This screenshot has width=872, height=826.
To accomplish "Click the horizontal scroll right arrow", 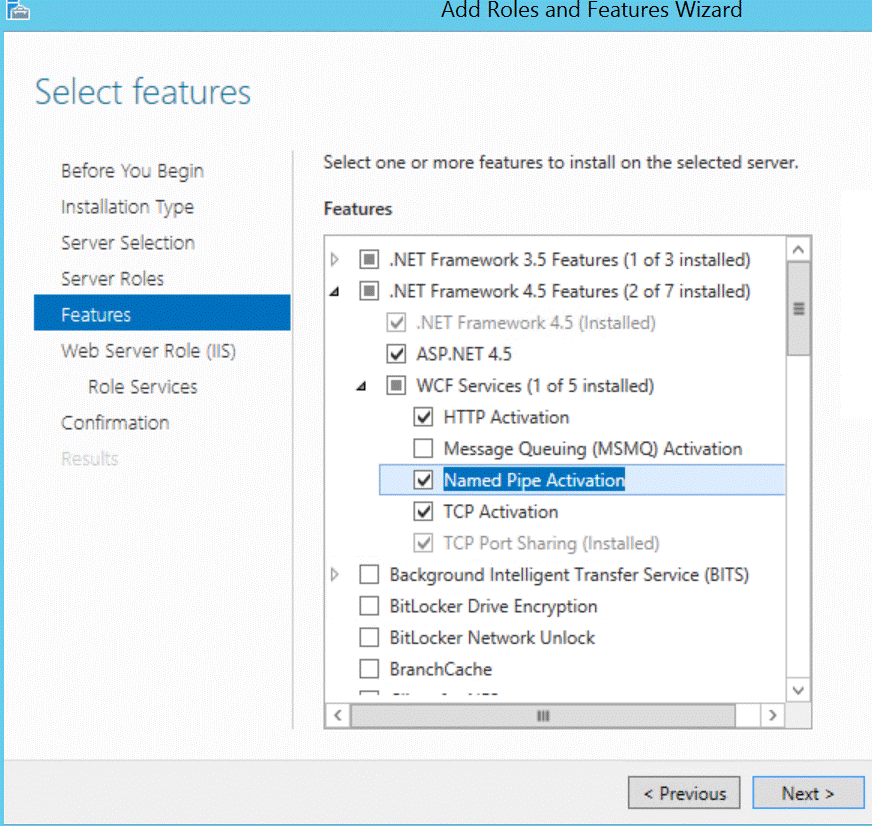I will point(771,716).
